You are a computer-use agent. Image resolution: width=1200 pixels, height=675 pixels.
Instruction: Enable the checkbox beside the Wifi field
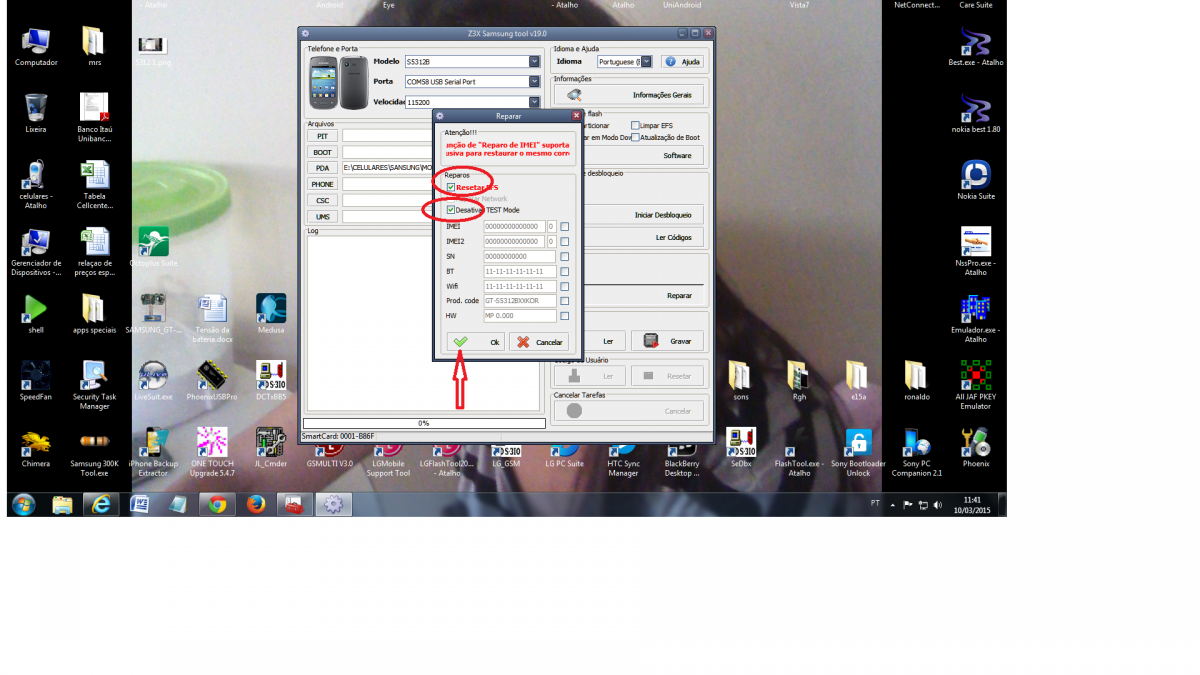(565, 286)
